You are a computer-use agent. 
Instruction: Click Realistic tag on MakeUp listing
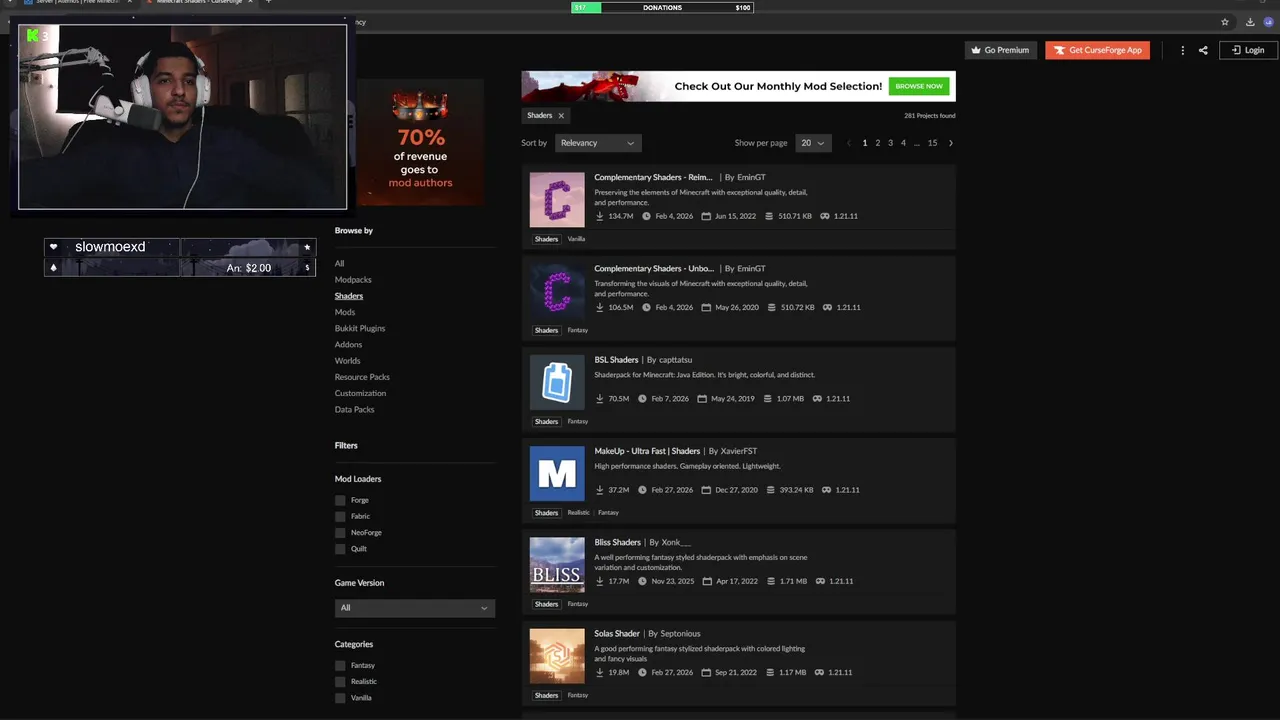click(578, 513)
